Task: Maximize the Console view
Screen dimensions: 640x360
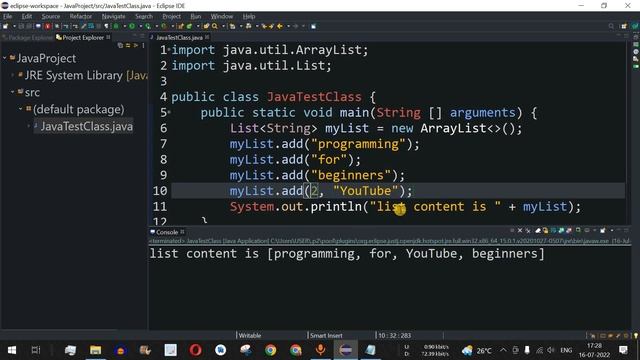Action: tap(627, 231)
